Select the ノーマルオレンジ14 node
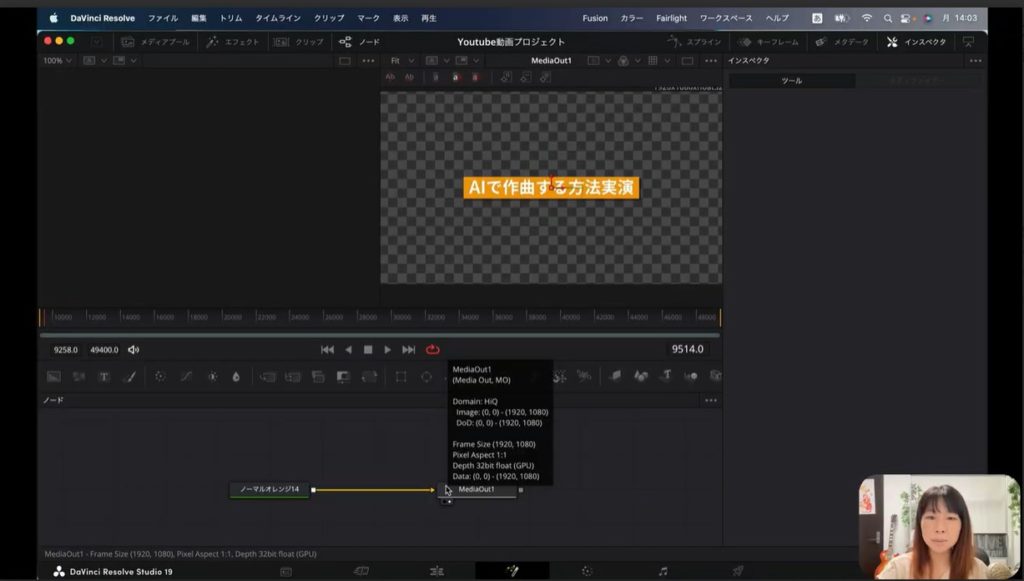 click(269, 490)
